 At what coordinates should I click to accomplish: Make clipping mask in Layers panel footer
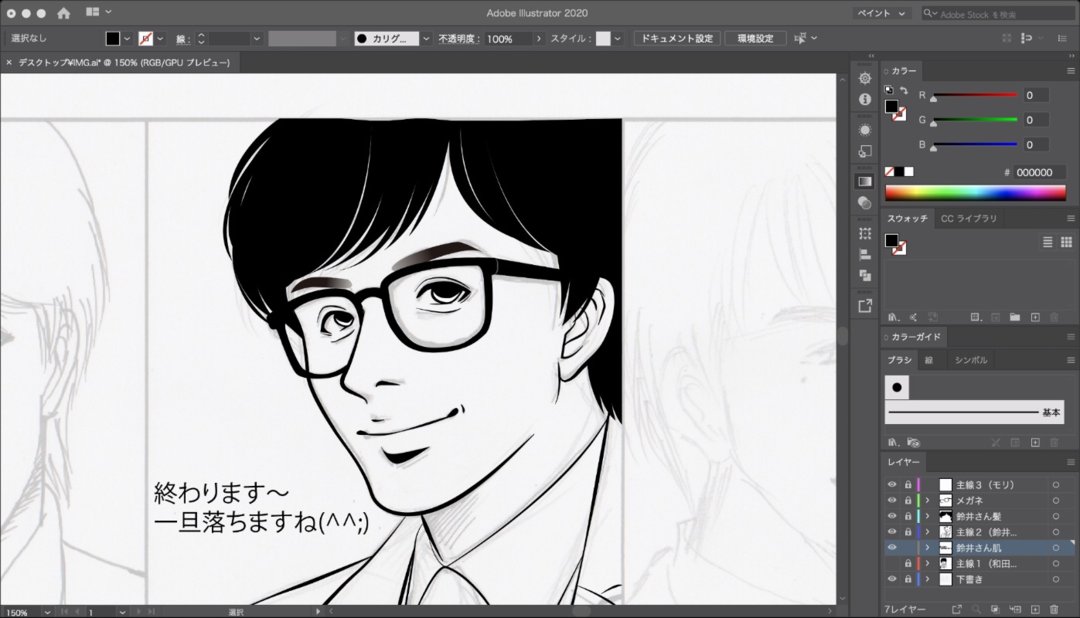995,610
